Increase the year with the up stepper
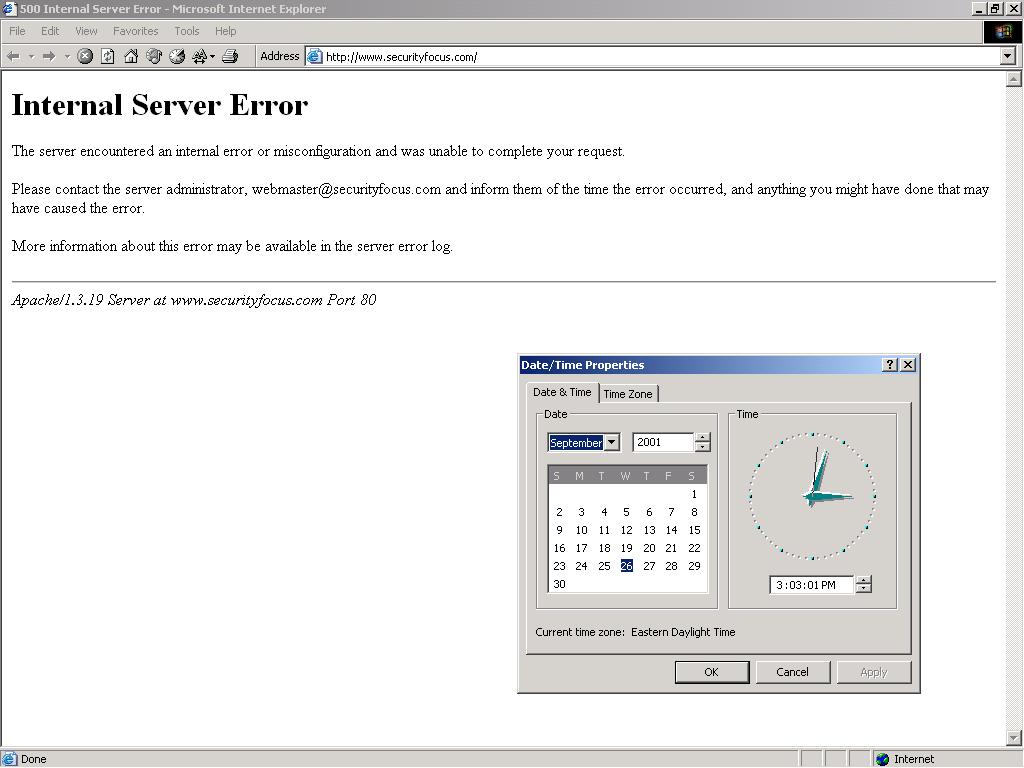1024x768 pixels. pos(703,437)
